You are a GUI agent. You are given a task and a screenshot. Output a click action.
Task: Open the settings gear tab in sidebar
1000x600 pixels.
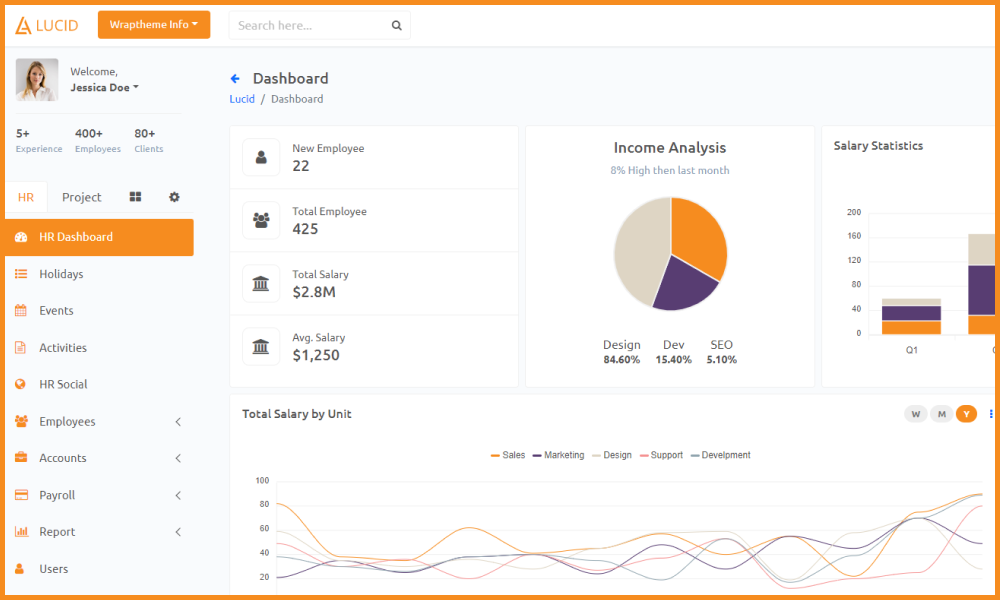click(x=174, y=197)
